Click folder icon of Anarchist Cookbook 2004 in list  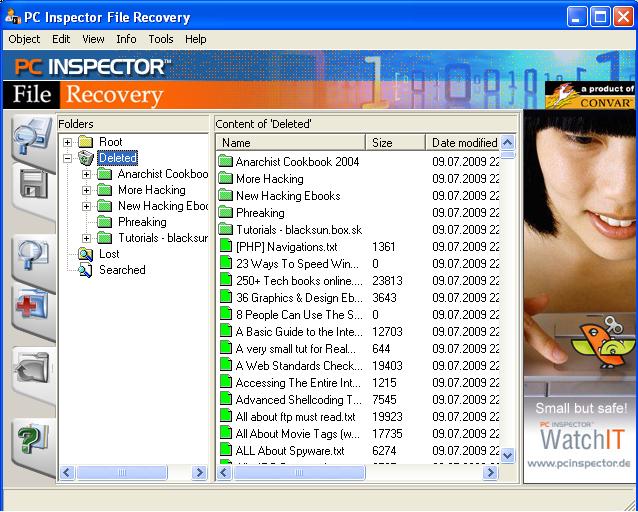pyautogui.click(x=225, y=162)
